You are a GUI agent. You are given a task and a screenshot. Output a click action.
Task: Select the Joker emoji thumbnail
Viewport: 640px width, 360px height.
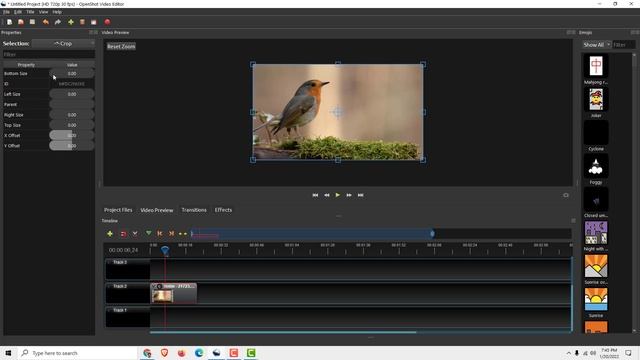[596, 99]
